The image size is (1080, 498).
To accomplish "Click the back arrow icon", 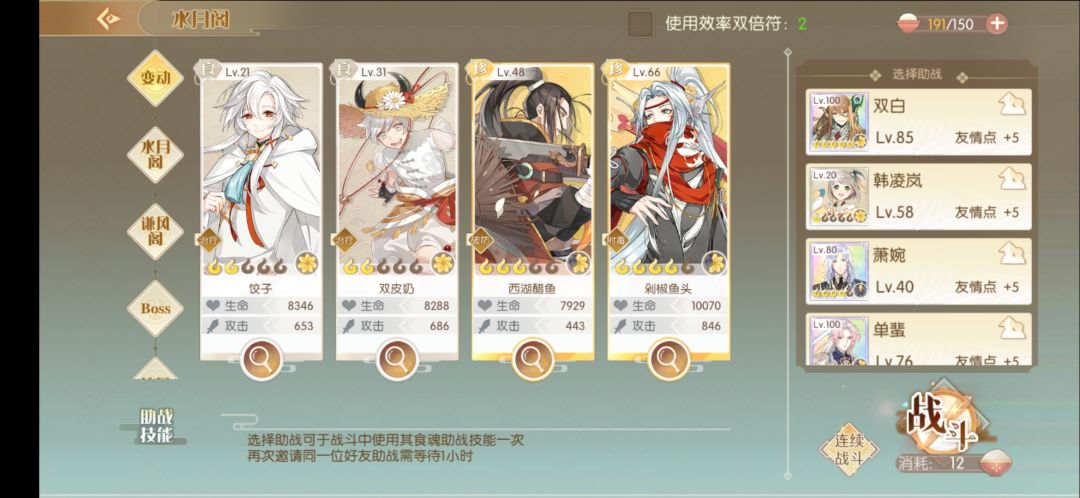I will pos(108,19).
